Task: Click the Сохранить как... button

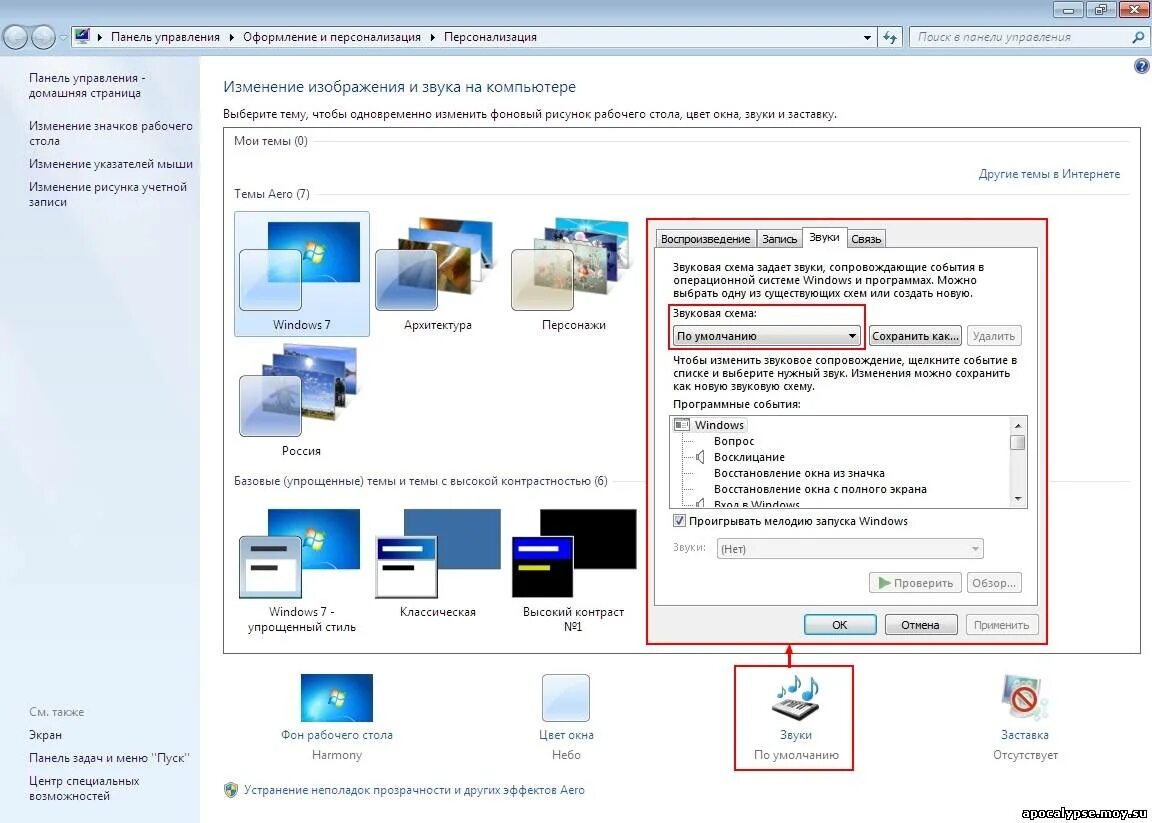Action: pos(915,336)
